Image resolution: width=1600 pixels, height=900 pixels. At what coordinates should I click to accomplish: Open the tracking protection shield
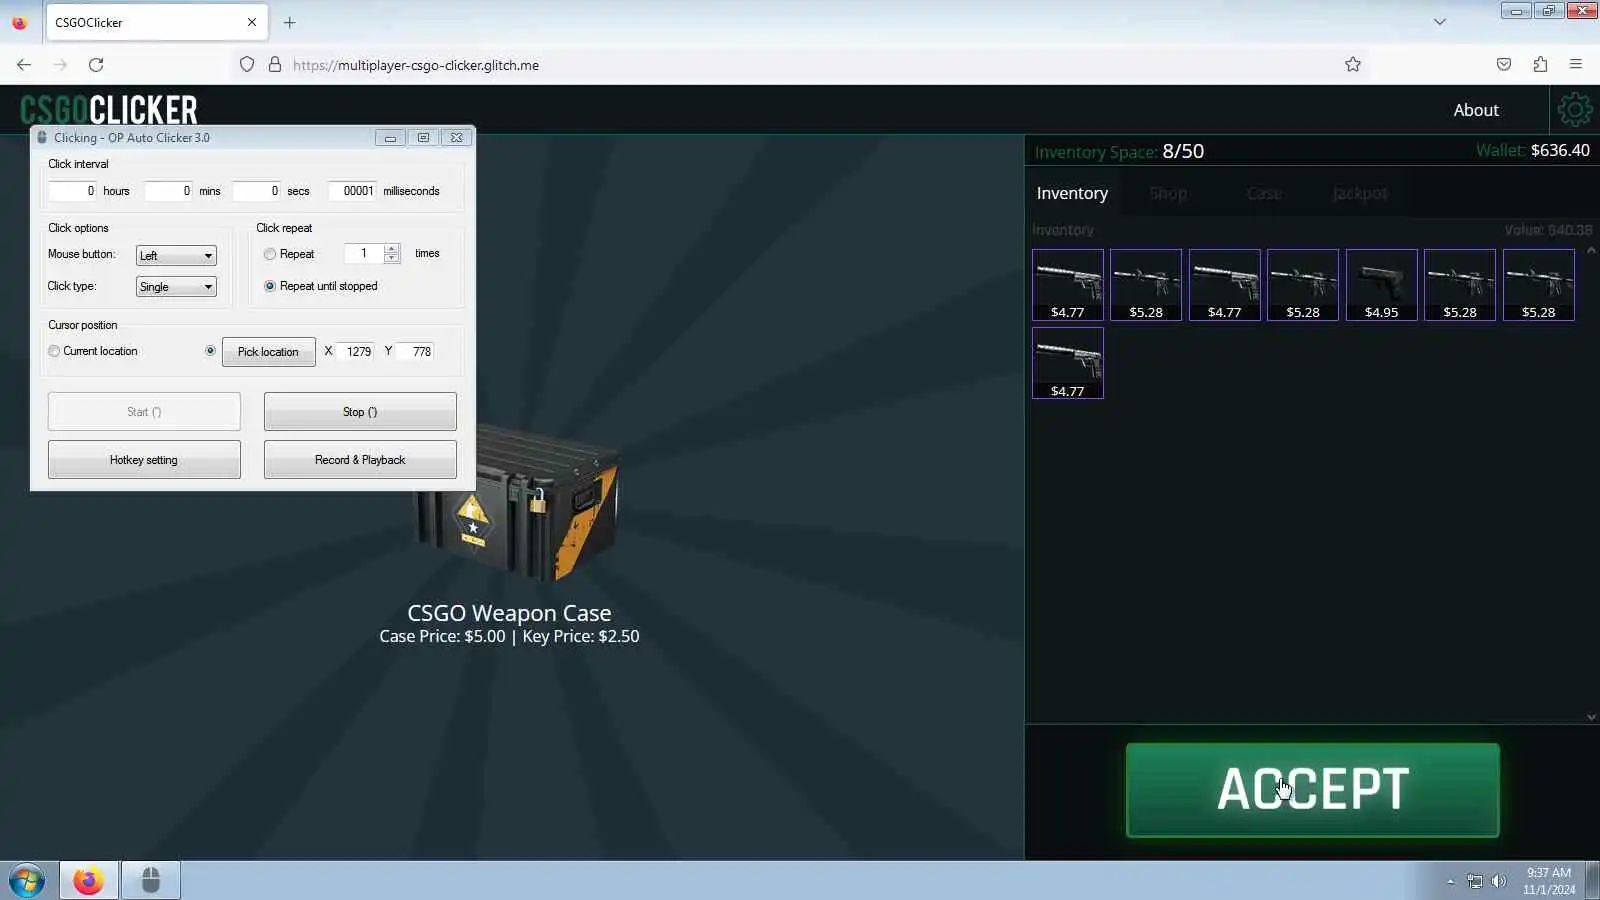coord(247,65)
